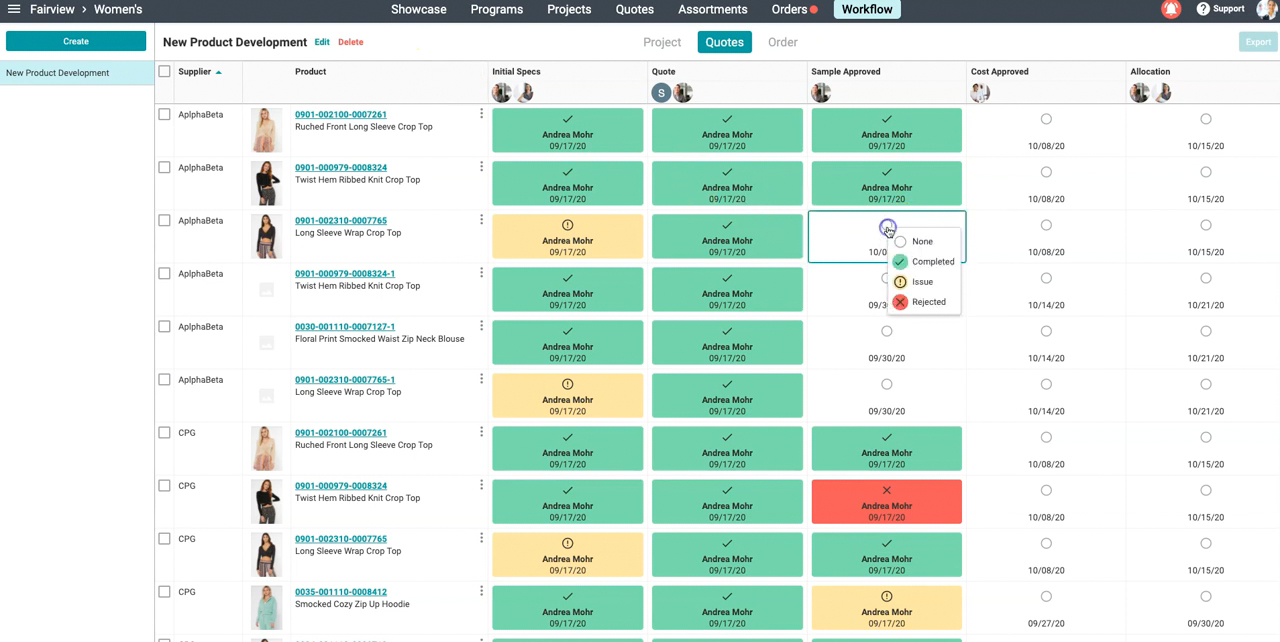1280x642 pixels.
Task: Open the hamburger navigation menu
Action: point(14,9)
